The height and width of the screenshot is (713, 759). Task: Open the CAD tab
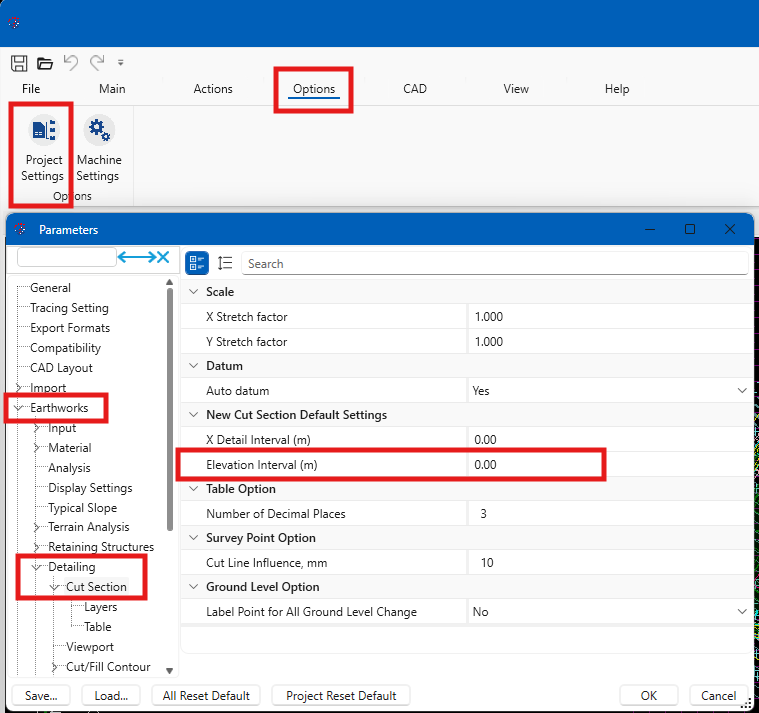pyautogui.click(x=415, y=89)
